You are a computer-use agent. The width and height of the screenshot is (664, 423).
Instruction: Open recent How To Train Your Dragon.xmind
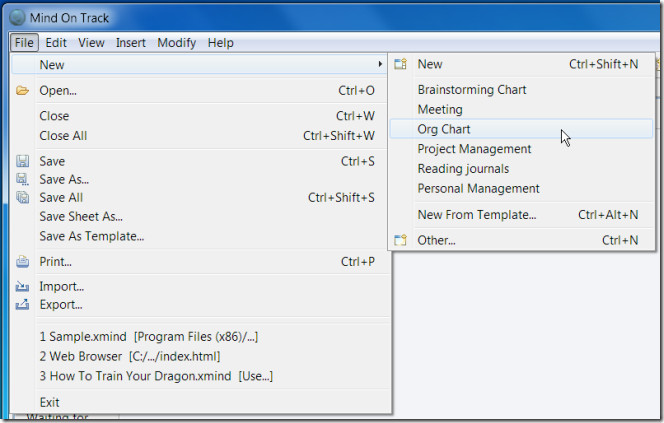[201, 376]
